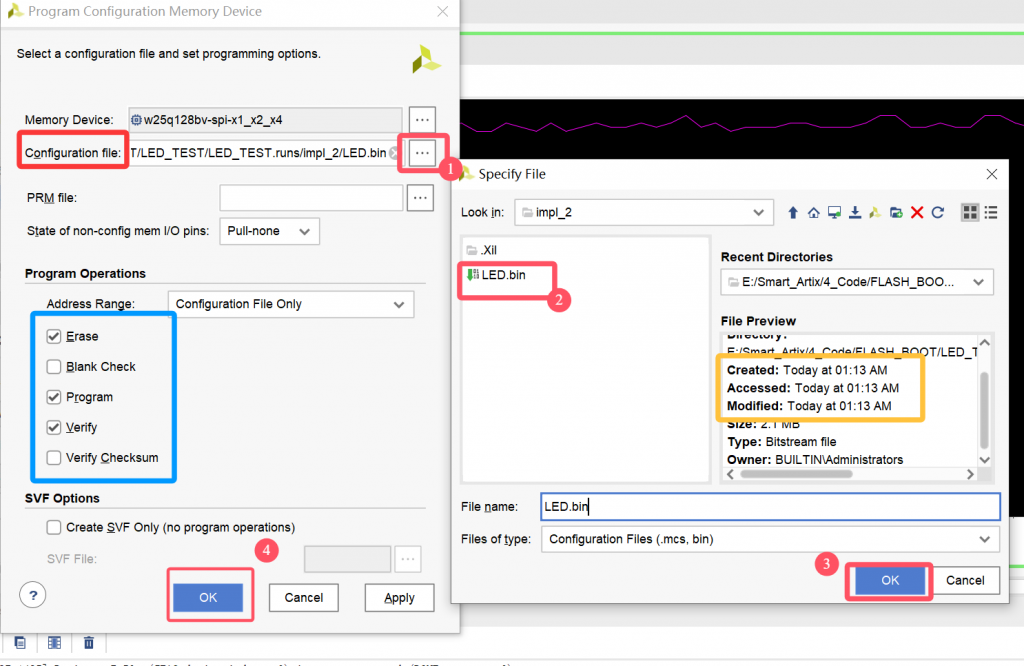Refresh the file list
This screenshot has width=1024, height=666.
pos(938,212)
